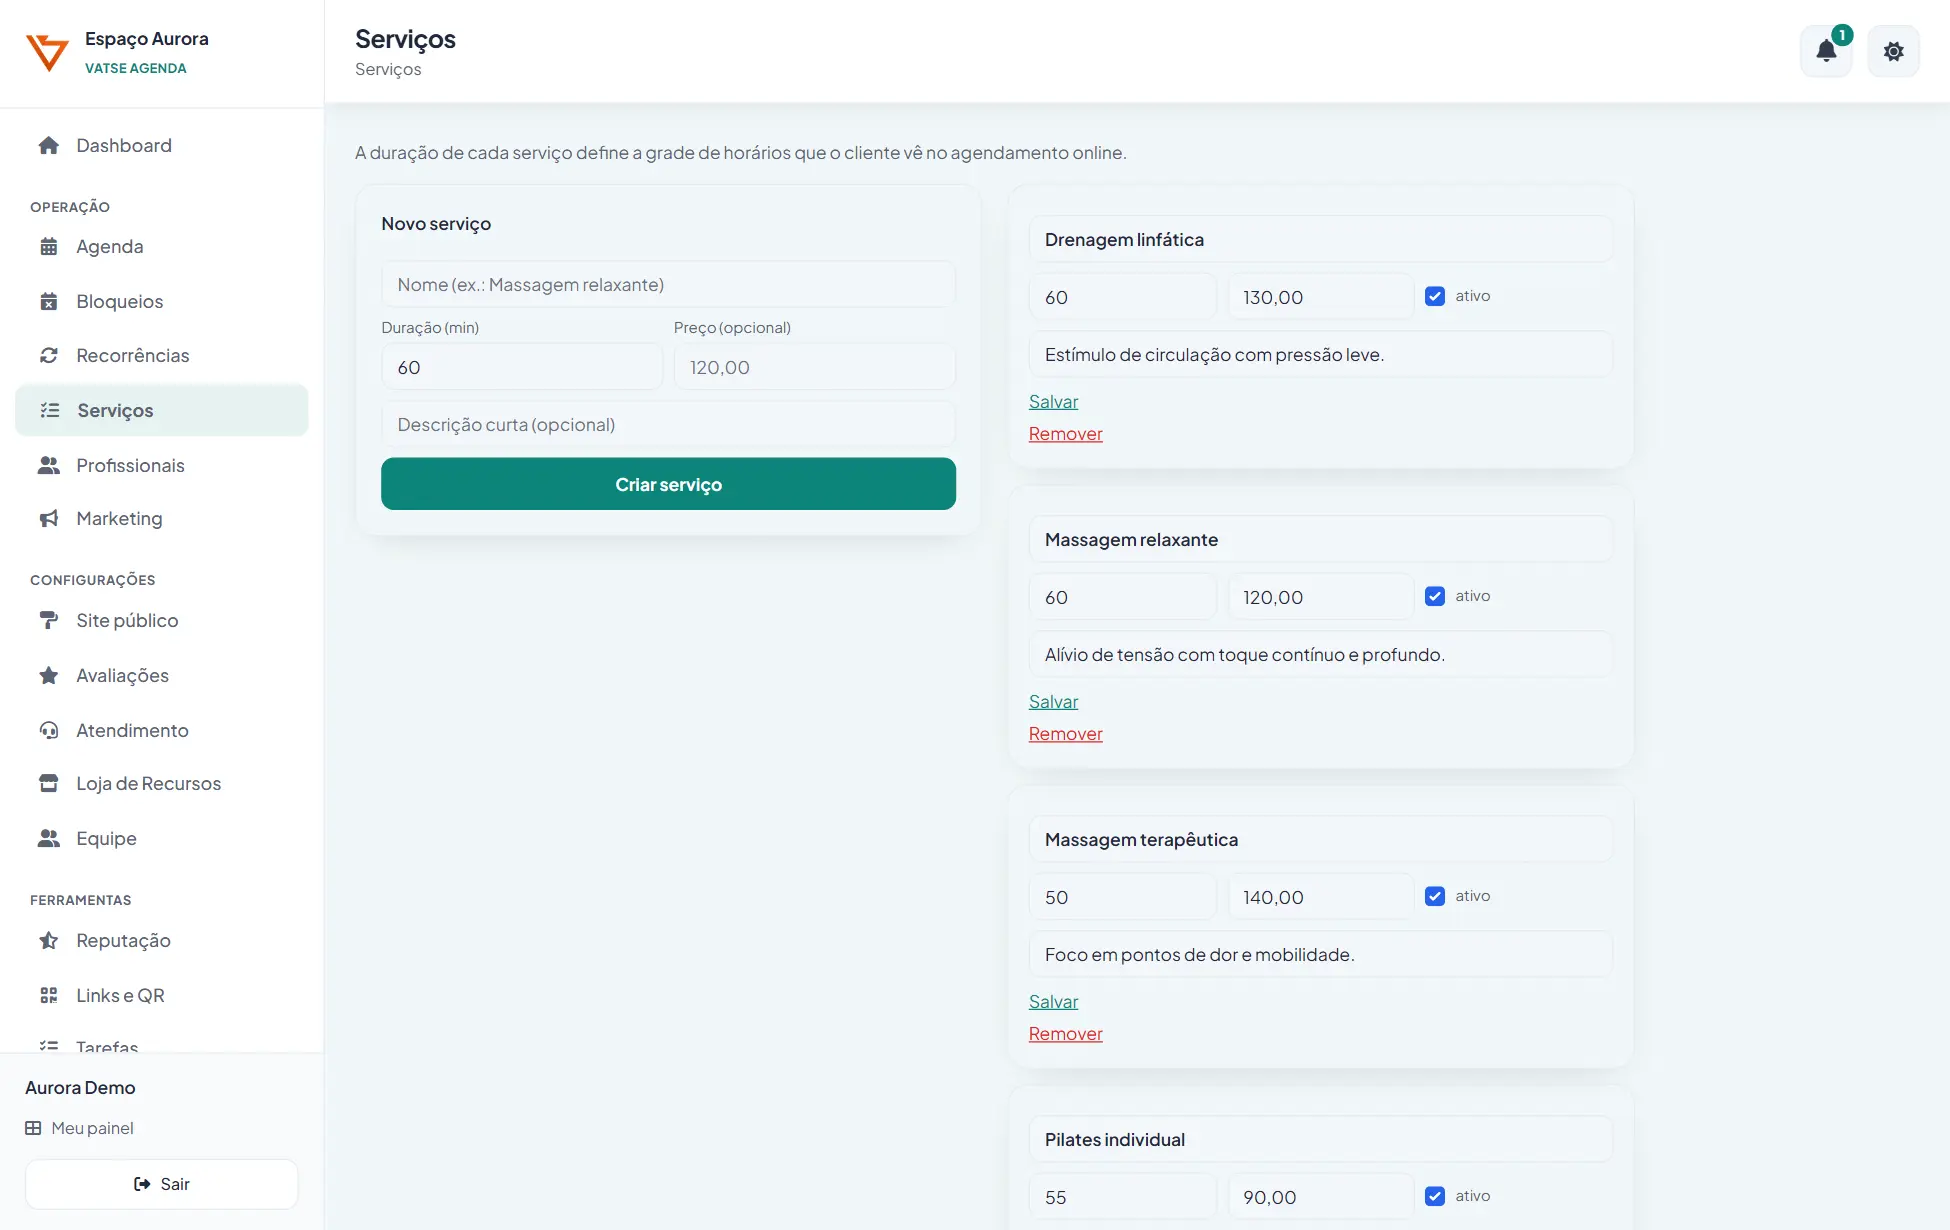Screen dimensions: 1950x1230
Task: Remove the Massagem terapêutica service
Action: pos(1065,1034)
